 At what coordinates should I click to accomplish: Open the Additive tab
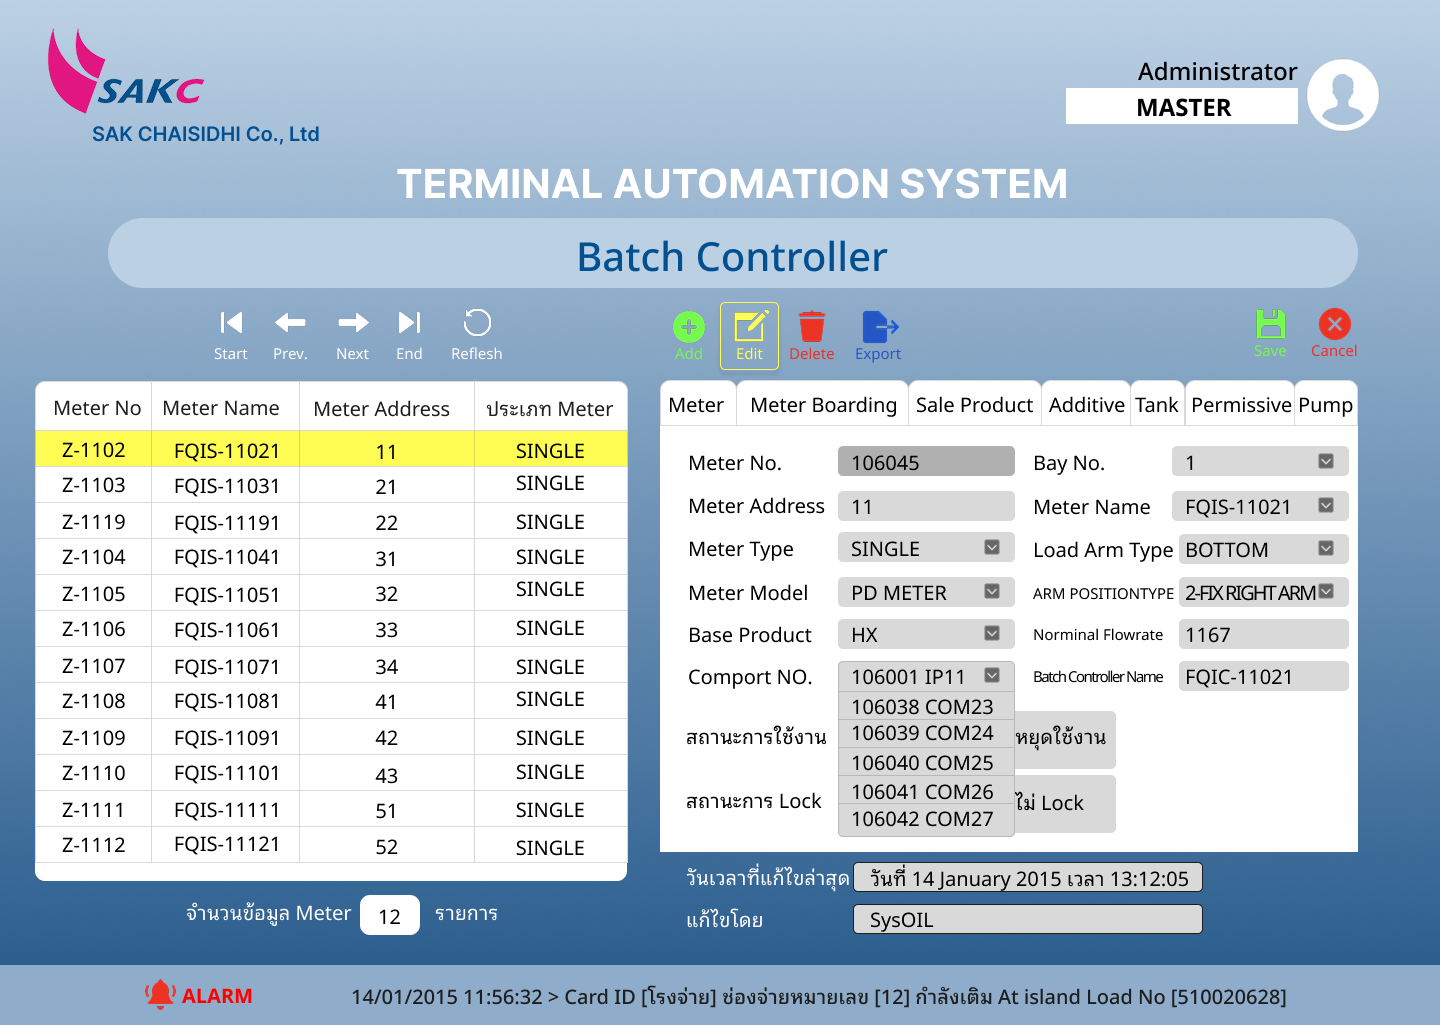click(x=1086, y=405)
